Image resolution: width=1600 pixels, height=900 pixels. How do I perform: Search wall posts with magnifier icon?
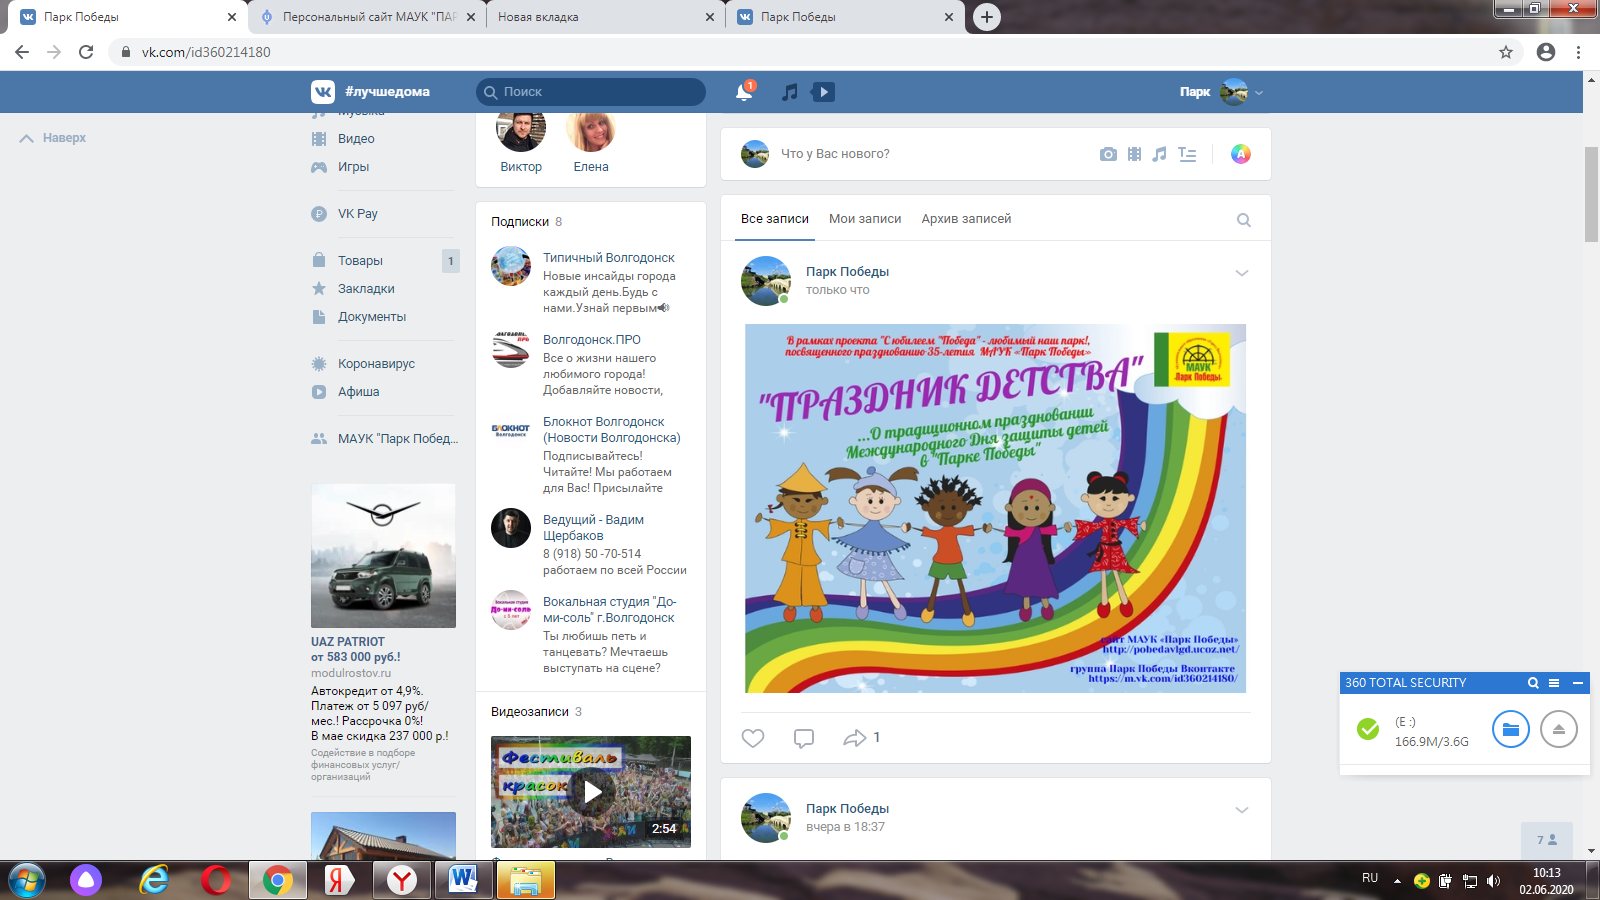pyautogui.click(x=1244, y=220)
